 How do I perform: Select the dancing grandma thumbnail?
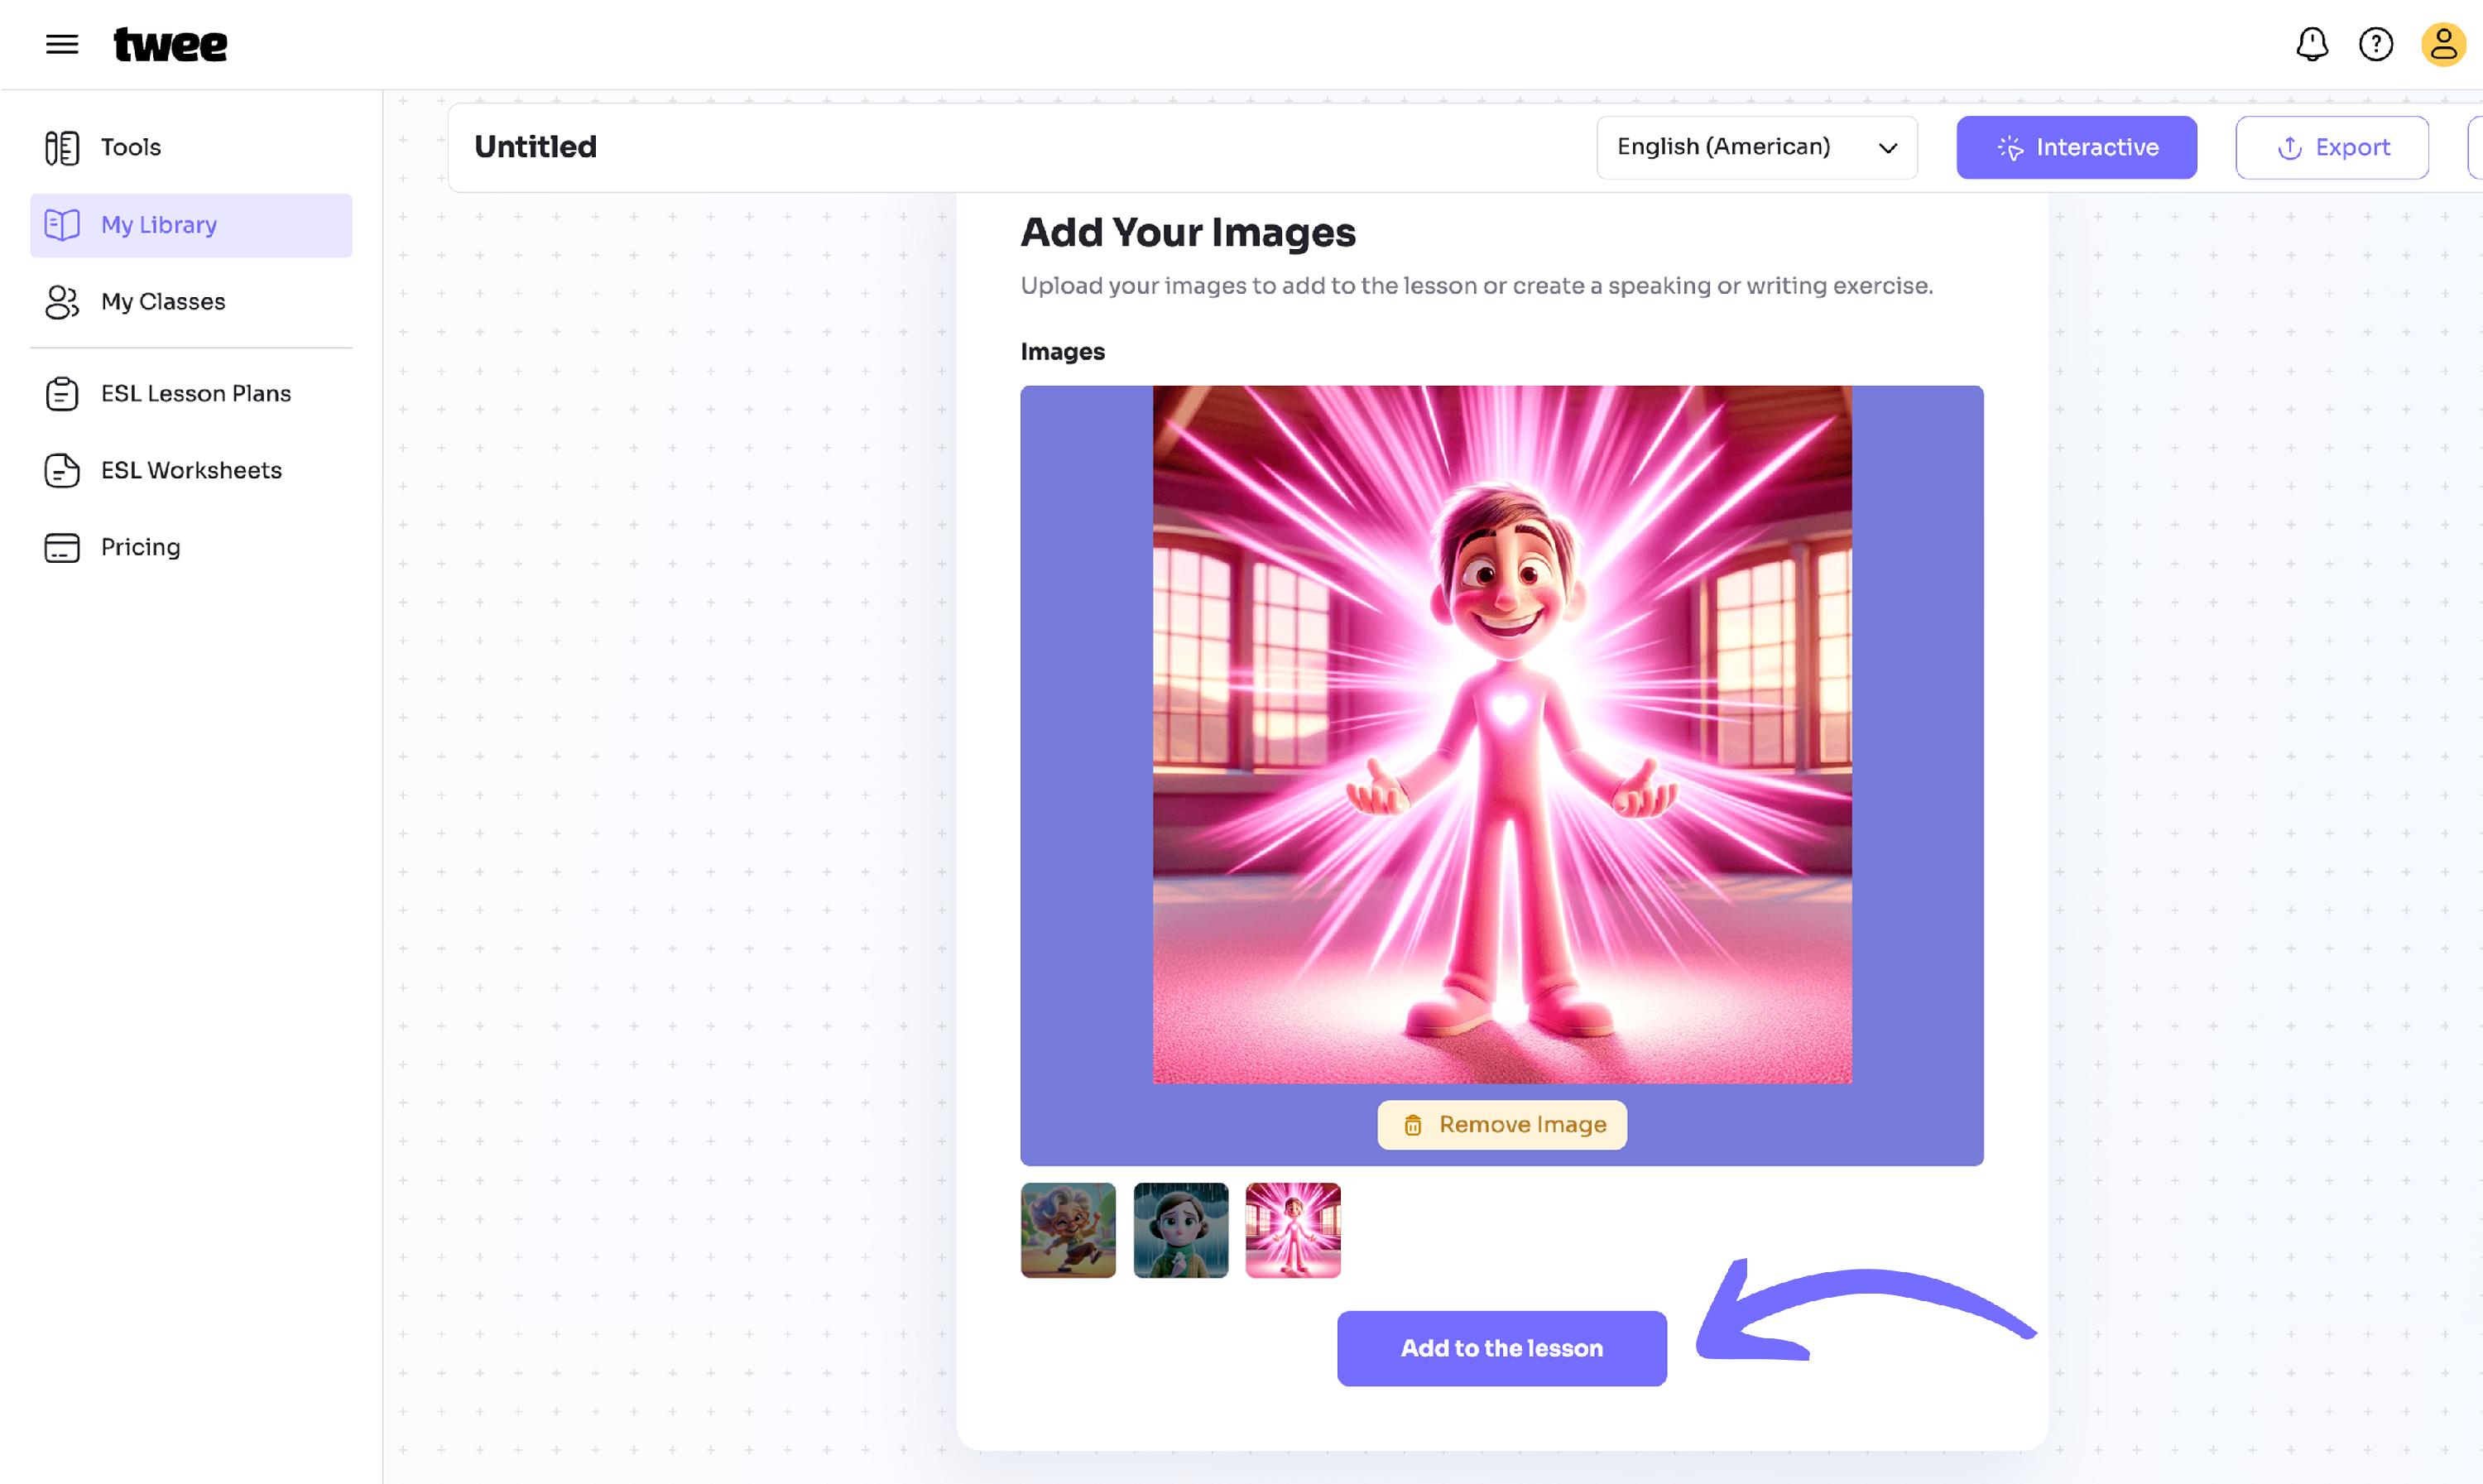tap(1068, 1230)
